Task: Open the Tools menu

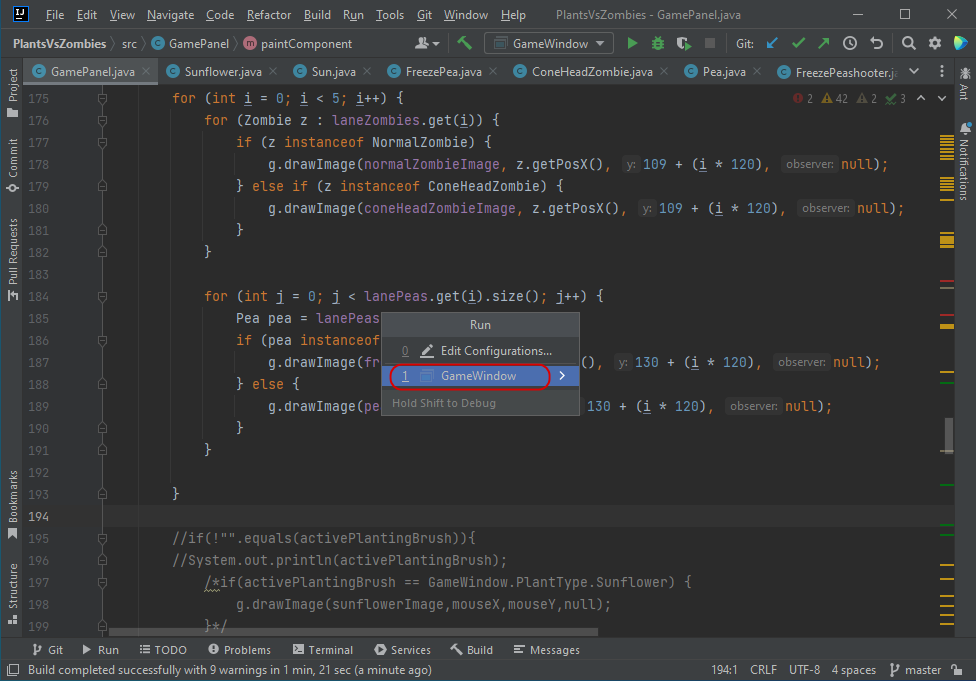Action: (x=390, y=14)
